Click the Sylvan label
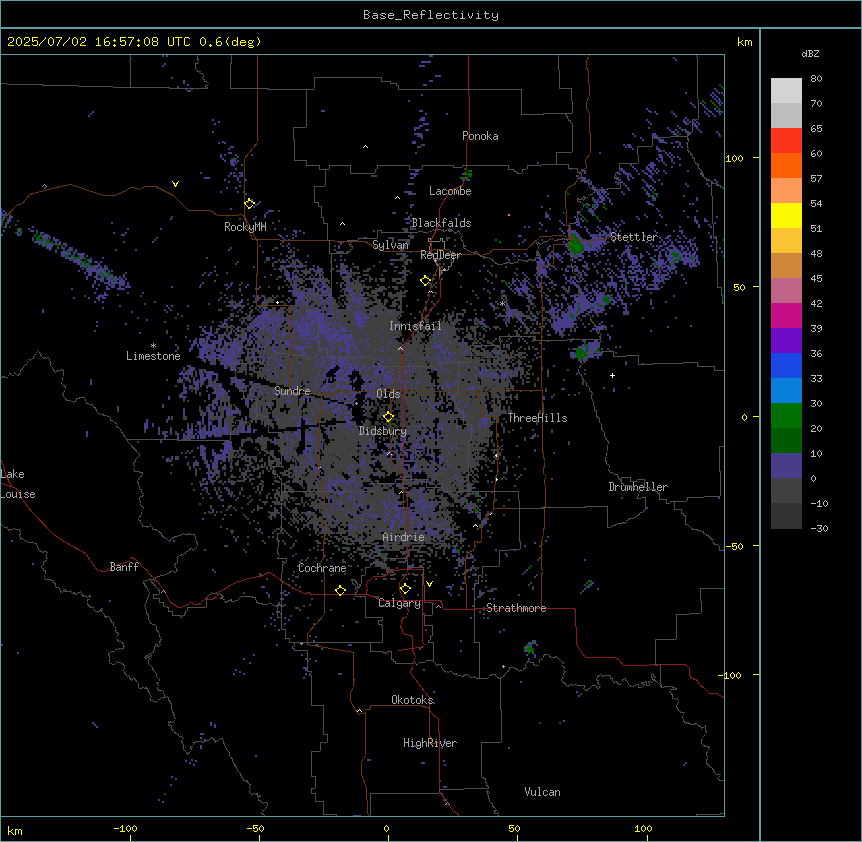The image size is (862, 842). coord(390,245)
